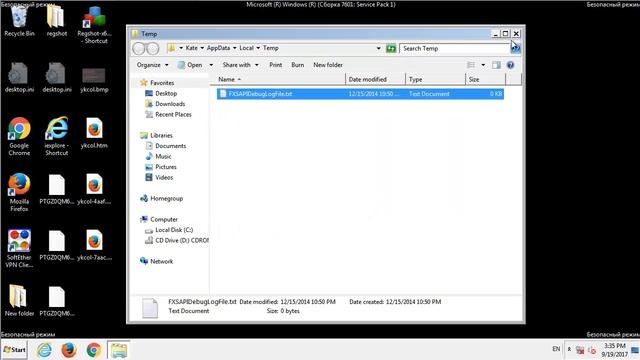This screenshot has width=640, height=360.
Task: Select the ykcol-4aaf desktop file
Action: pos(94,189)
